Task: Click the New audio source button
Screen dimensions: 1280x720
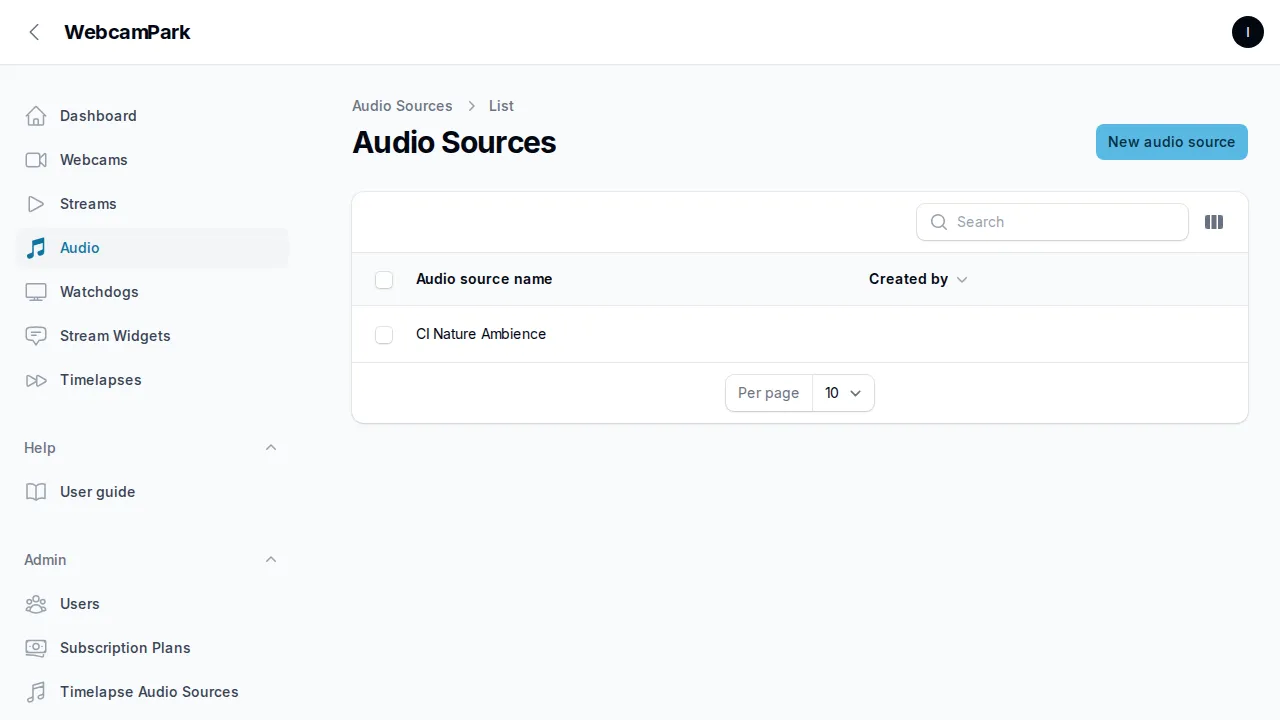Action: [1171, 142]
